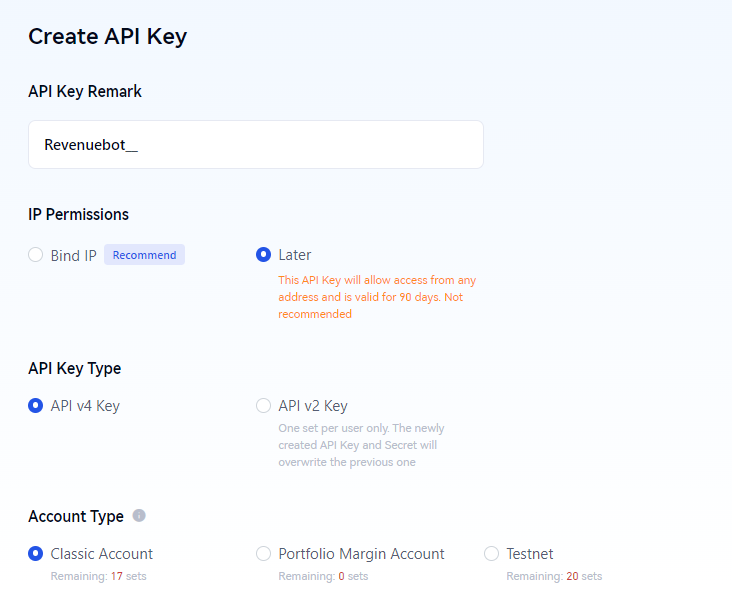Select the Testnet radio button circle
Image resolution: width=732 pixels, height=612 pixels.
491,554
